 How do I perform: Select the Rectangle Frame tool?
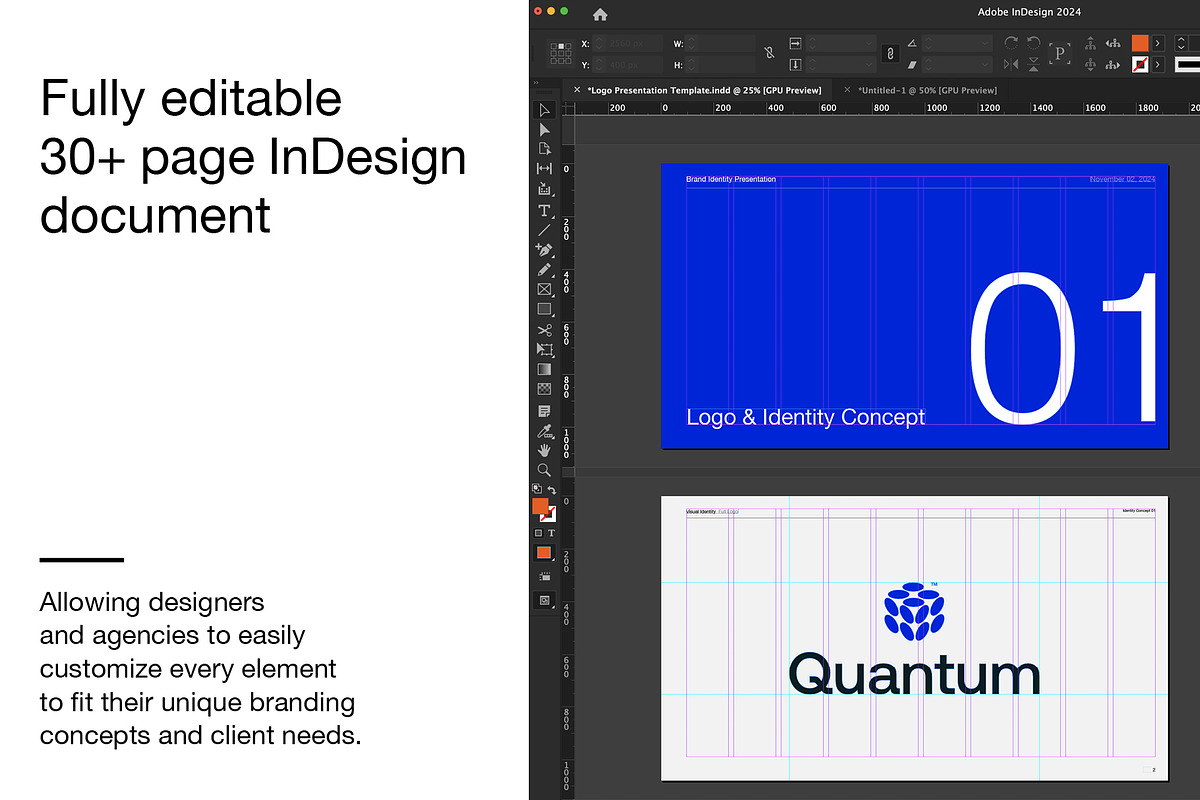pos(544,290)
